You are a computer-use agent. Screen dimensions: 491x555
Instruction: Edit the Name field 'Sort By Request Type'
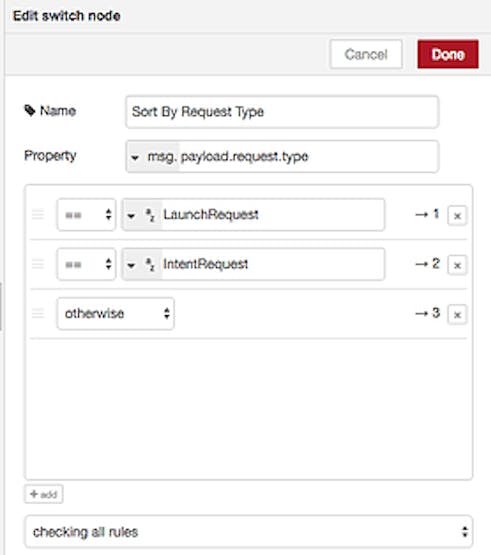pyautogui.click(x=282, y=112)
